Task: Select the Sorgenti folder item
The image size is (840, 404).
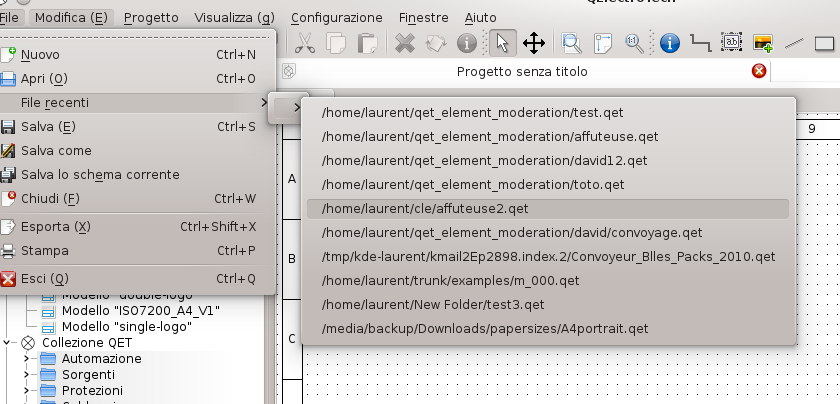Action: click(88, 375)
